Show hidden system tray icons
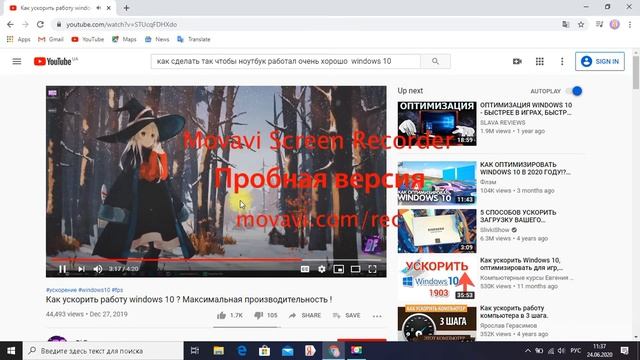This screenshot has height=360, width=640. coord(528,351)
